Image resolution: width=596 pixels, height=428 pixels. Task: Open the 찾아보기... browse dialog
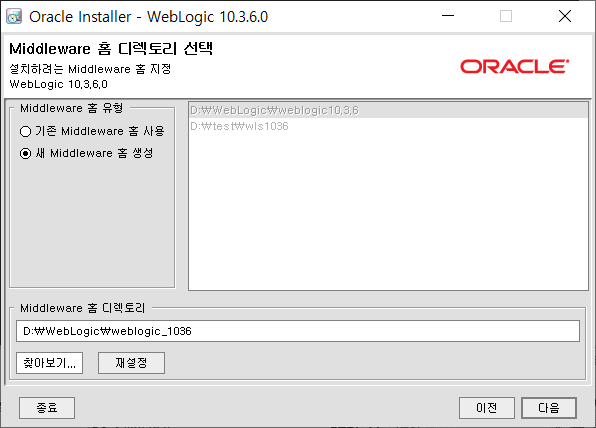click(x=49, y=363)
